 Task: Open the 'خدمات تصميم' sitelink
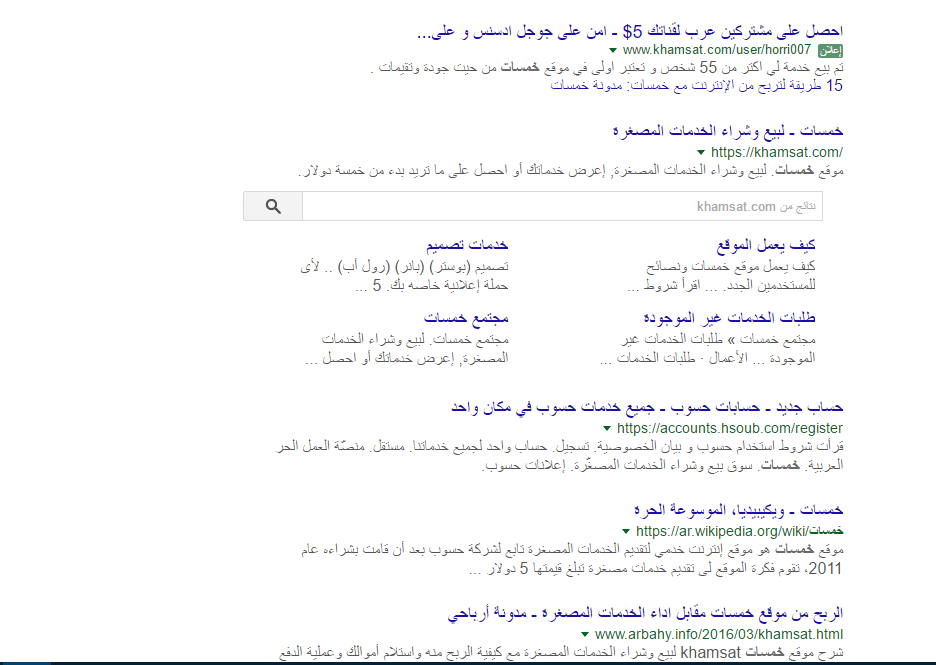(467, 245)
